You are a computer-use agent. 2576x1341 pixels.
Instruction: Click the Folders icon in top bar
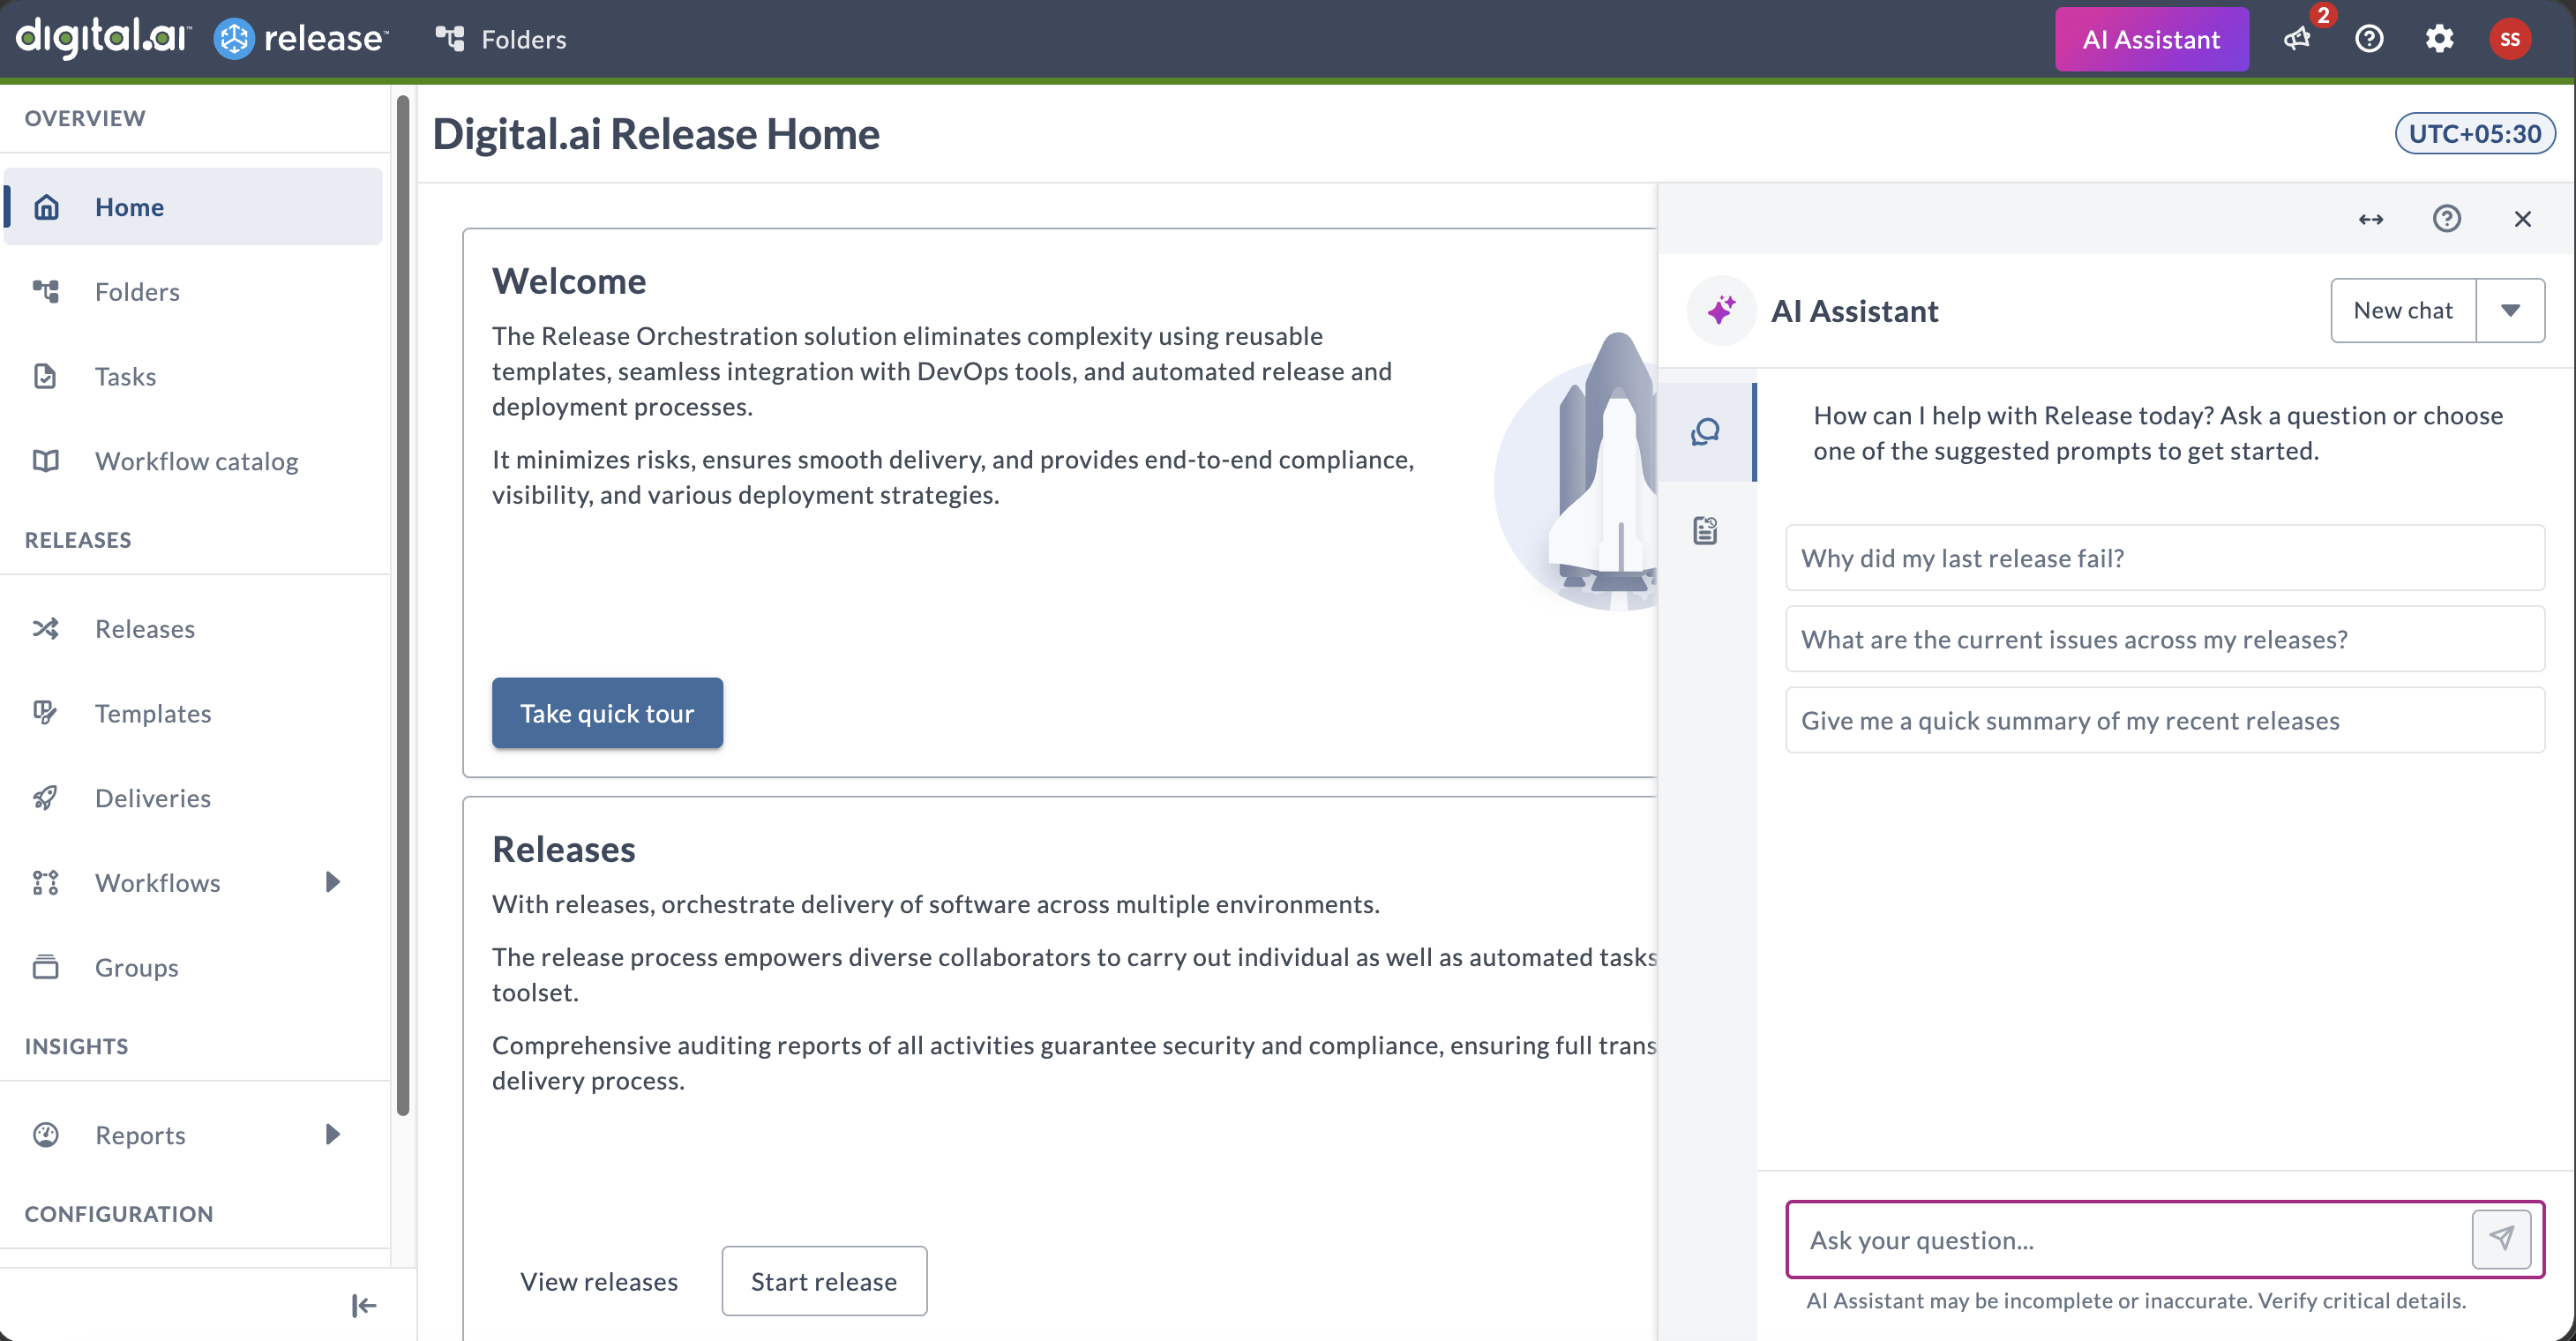[x=450, y=39]
